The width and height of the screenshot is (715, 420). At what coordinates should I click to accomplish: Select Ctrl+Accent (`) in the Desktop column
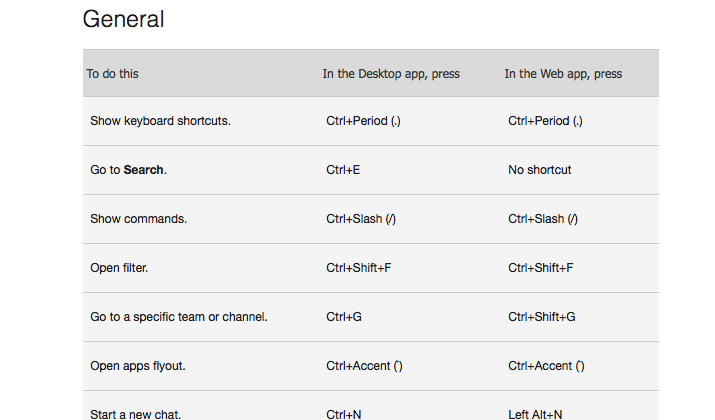[x=364, y=366]
